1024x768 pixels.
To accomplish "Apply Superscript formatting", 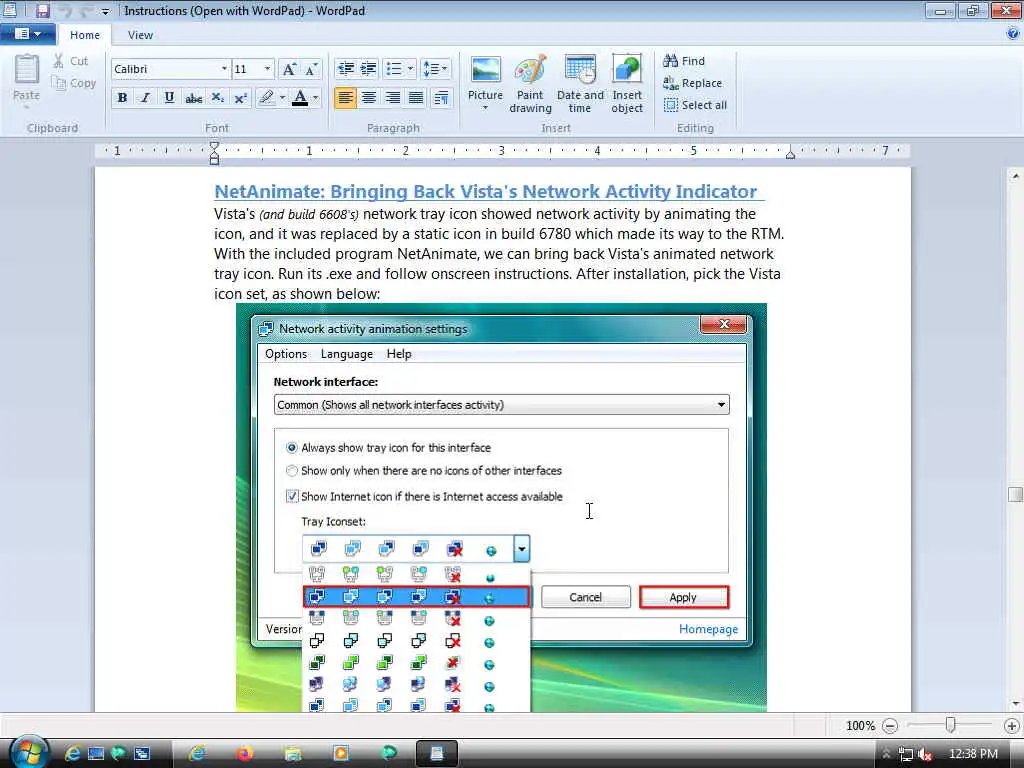I will pyautogui.click(x=240, y=98).
